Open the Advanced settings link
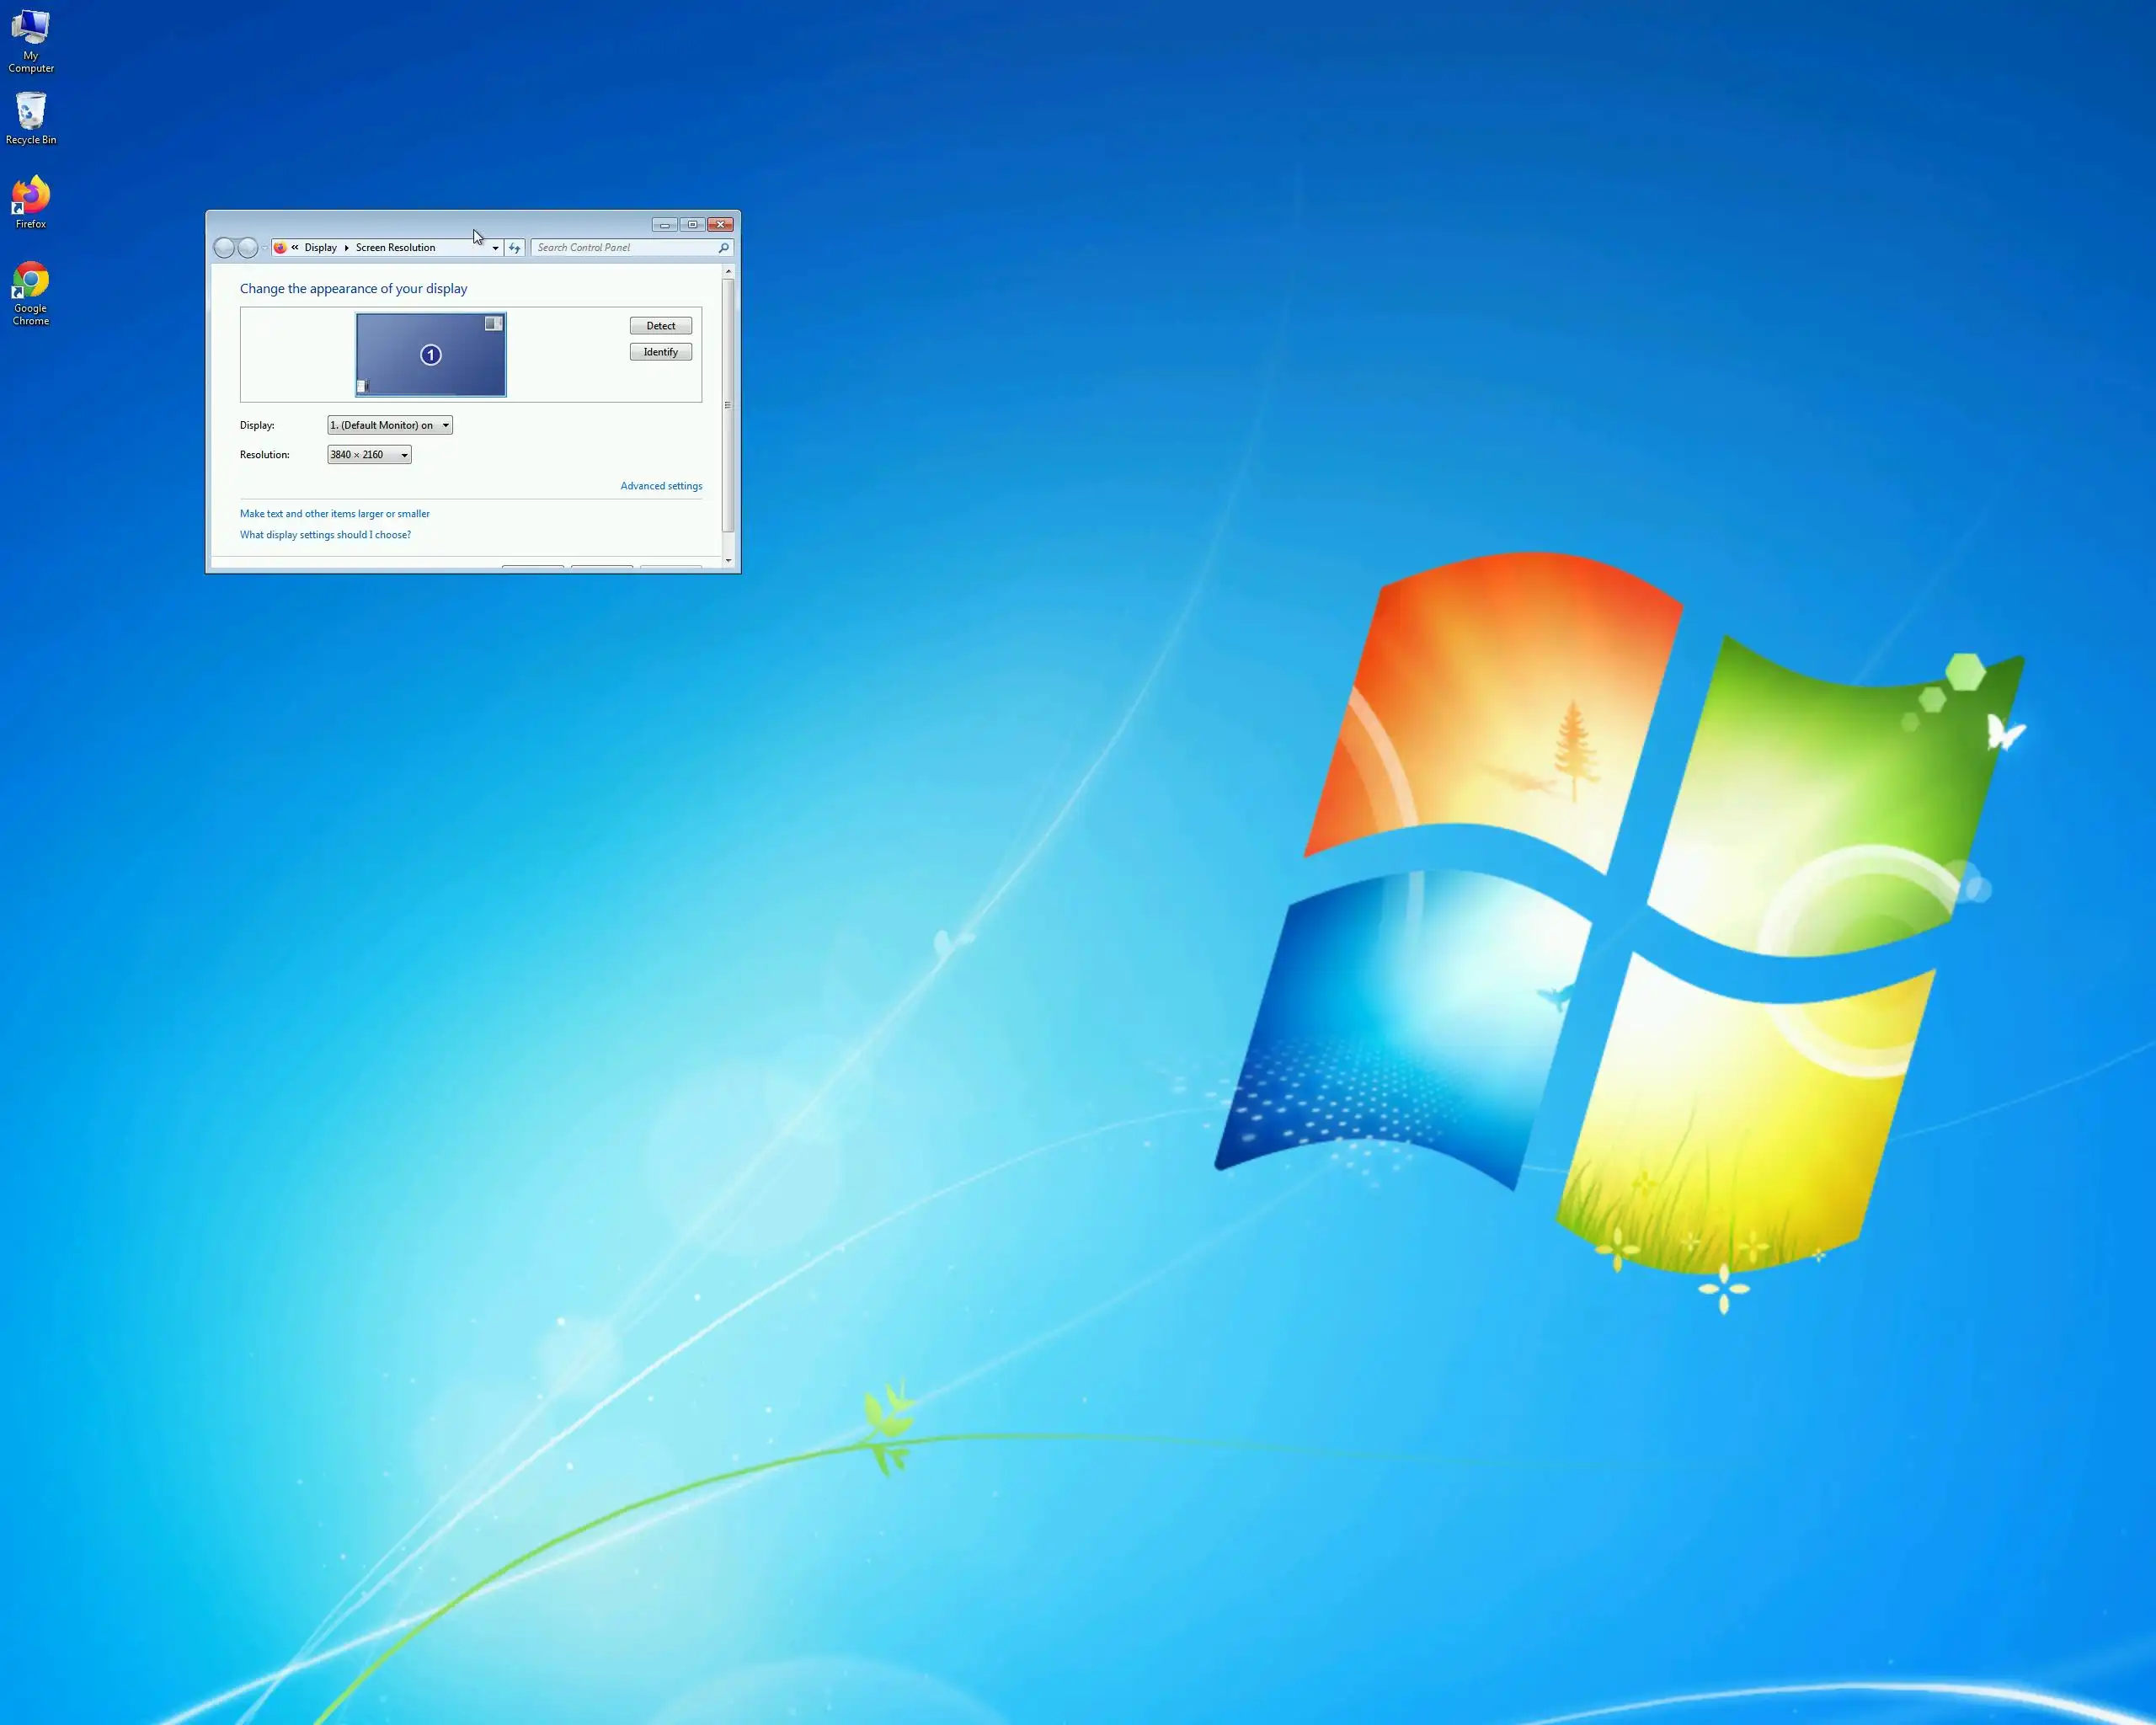 660,486
